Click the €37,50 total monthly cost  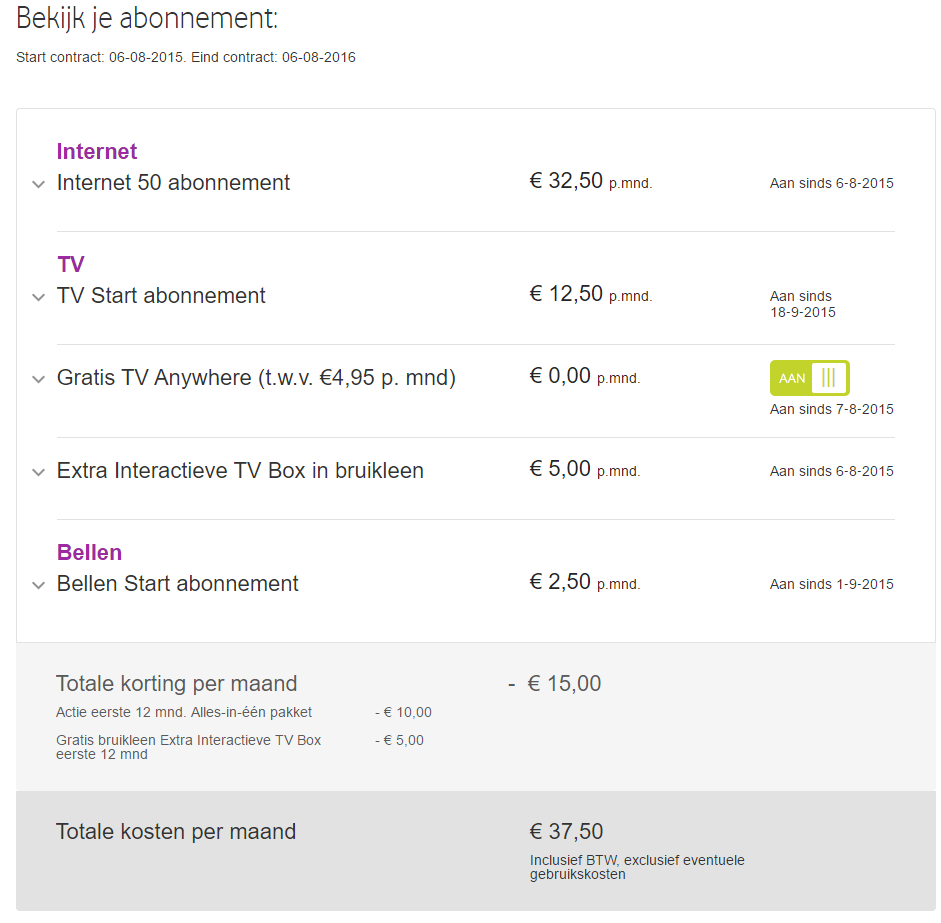click(x=566, y=832)
